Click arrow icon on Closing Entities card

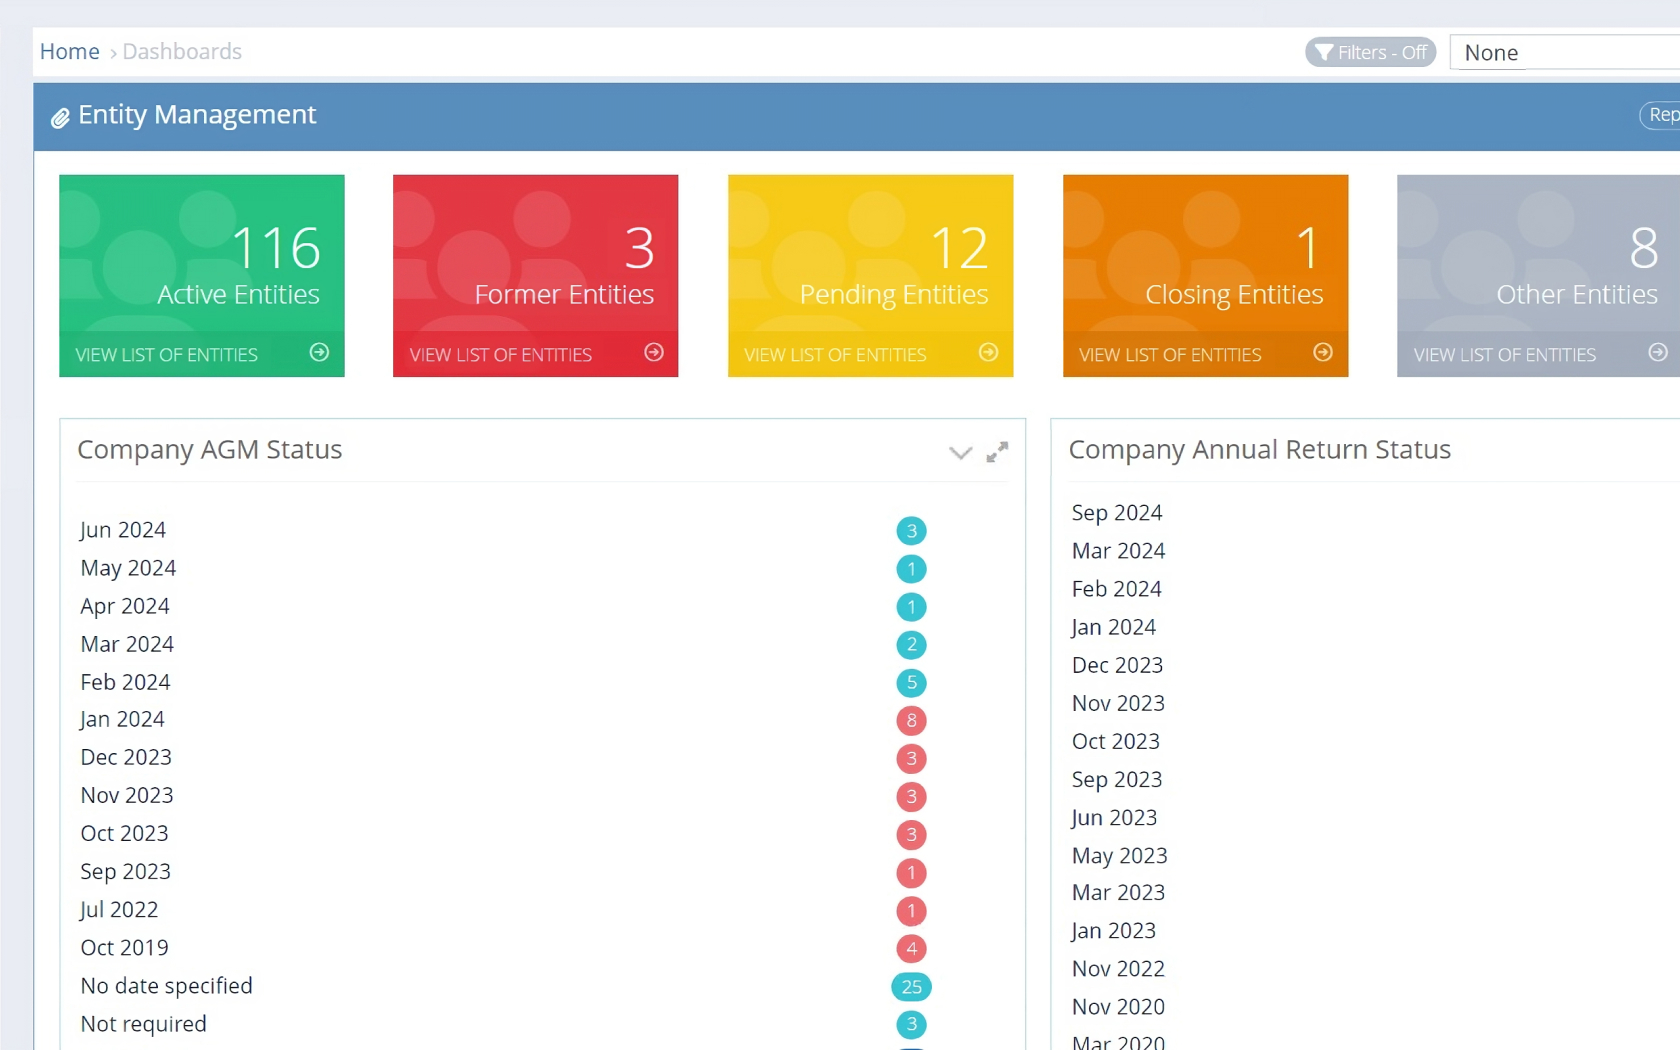pos(1322,352)
